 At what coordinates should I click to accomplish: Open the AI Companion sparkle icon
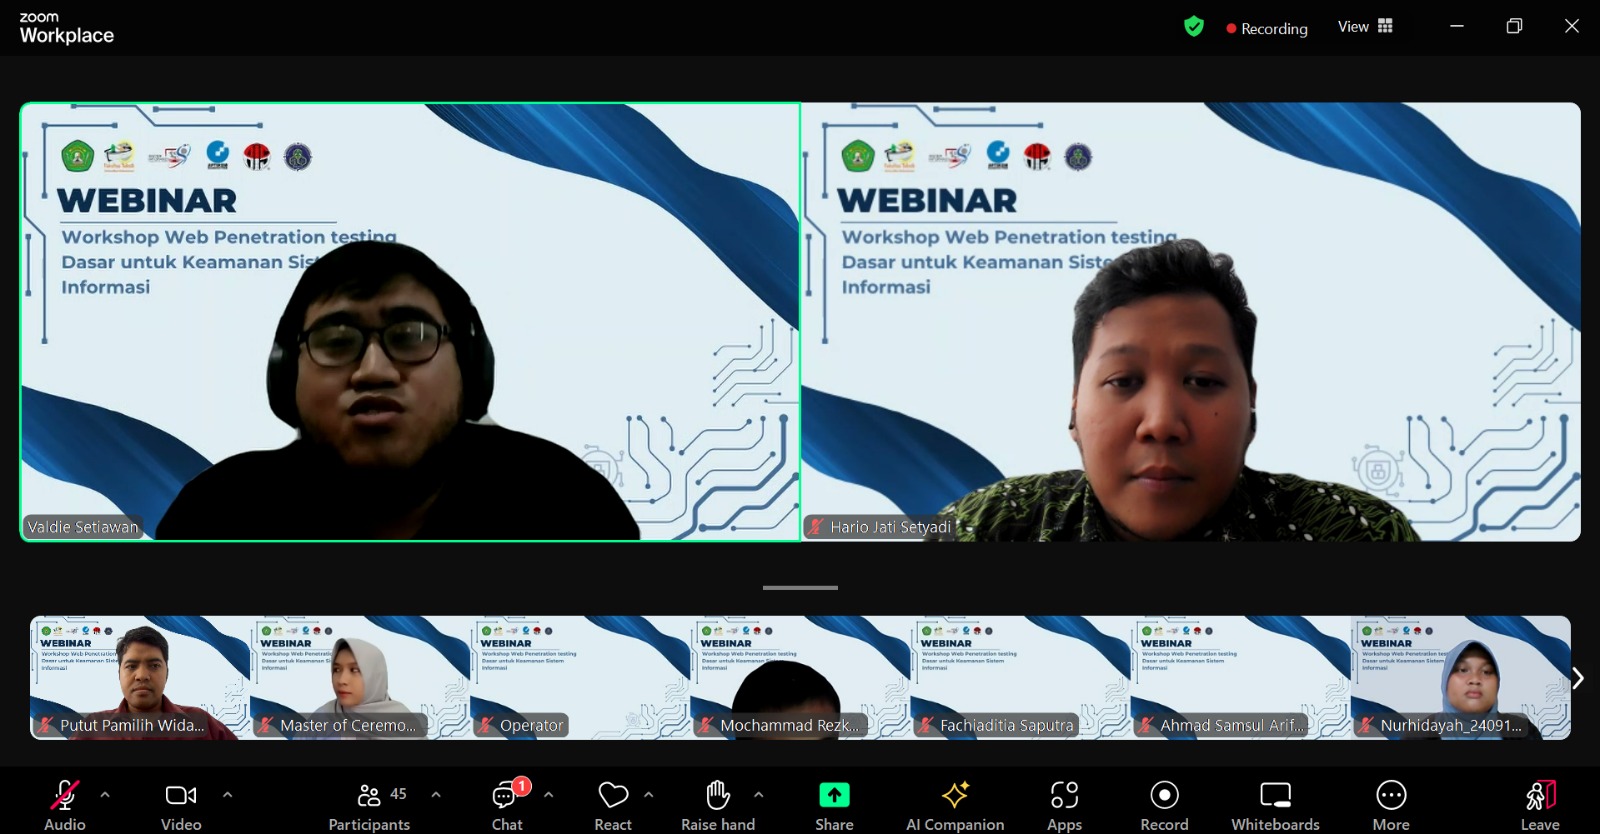955,795
